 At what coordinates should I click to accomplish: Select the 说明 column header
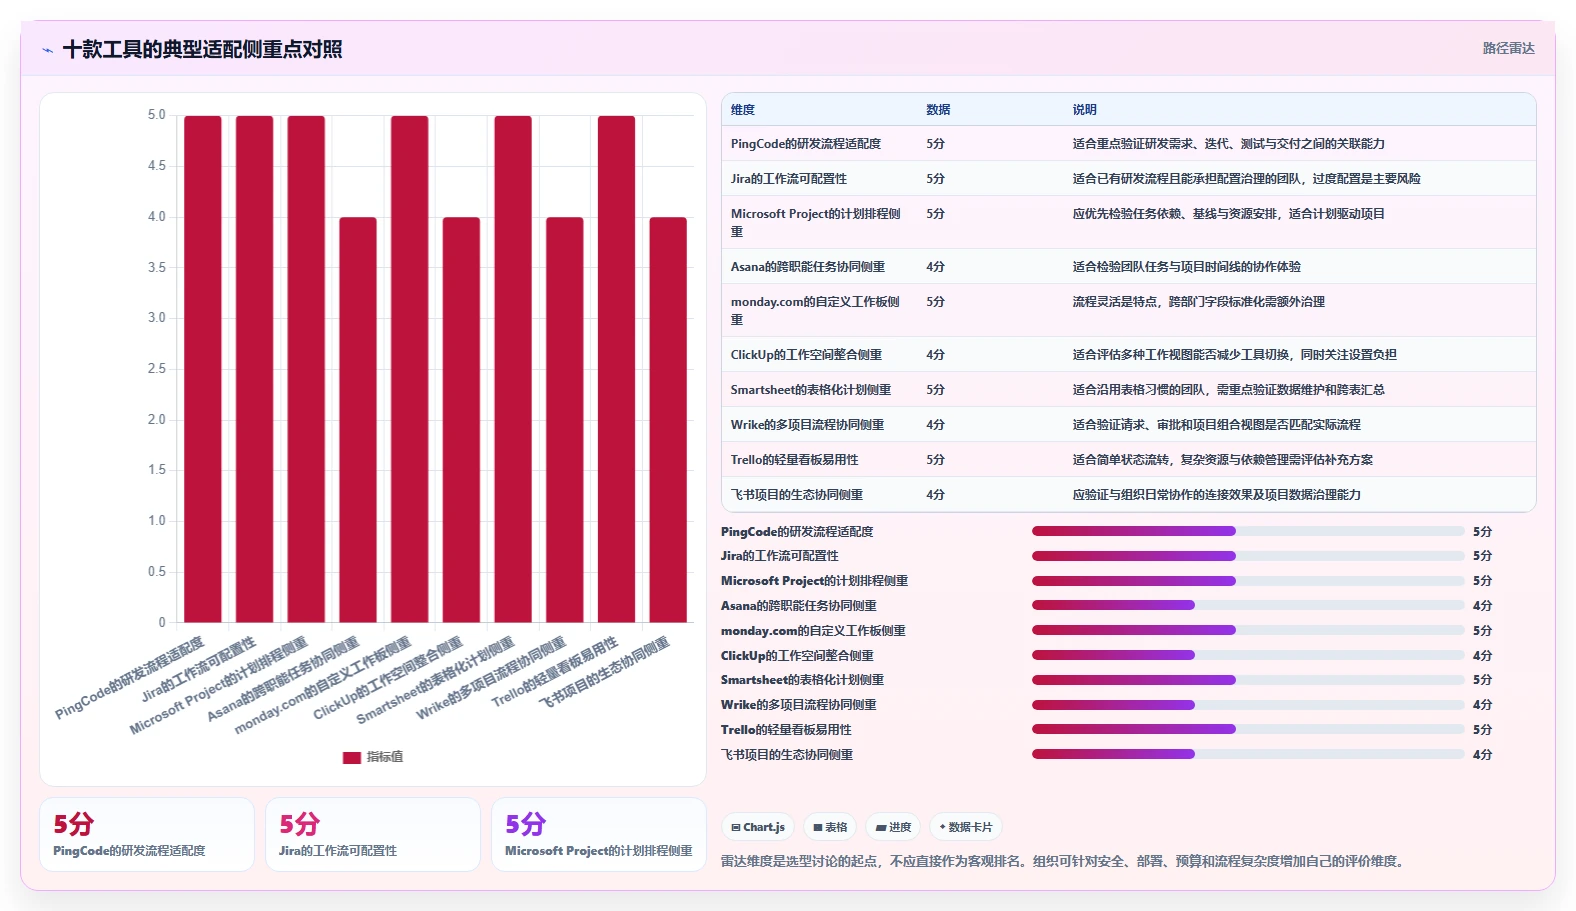(x=1085, y=110)
